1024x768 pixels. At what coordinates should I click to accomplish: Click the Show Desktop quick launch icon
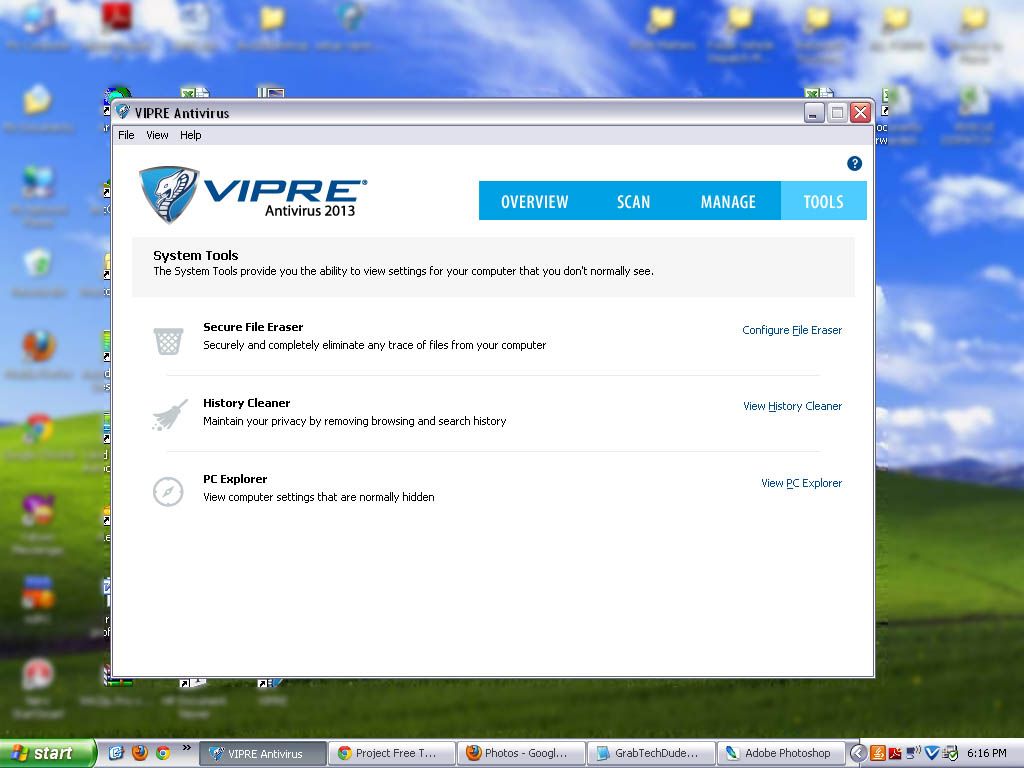[116, 753]
